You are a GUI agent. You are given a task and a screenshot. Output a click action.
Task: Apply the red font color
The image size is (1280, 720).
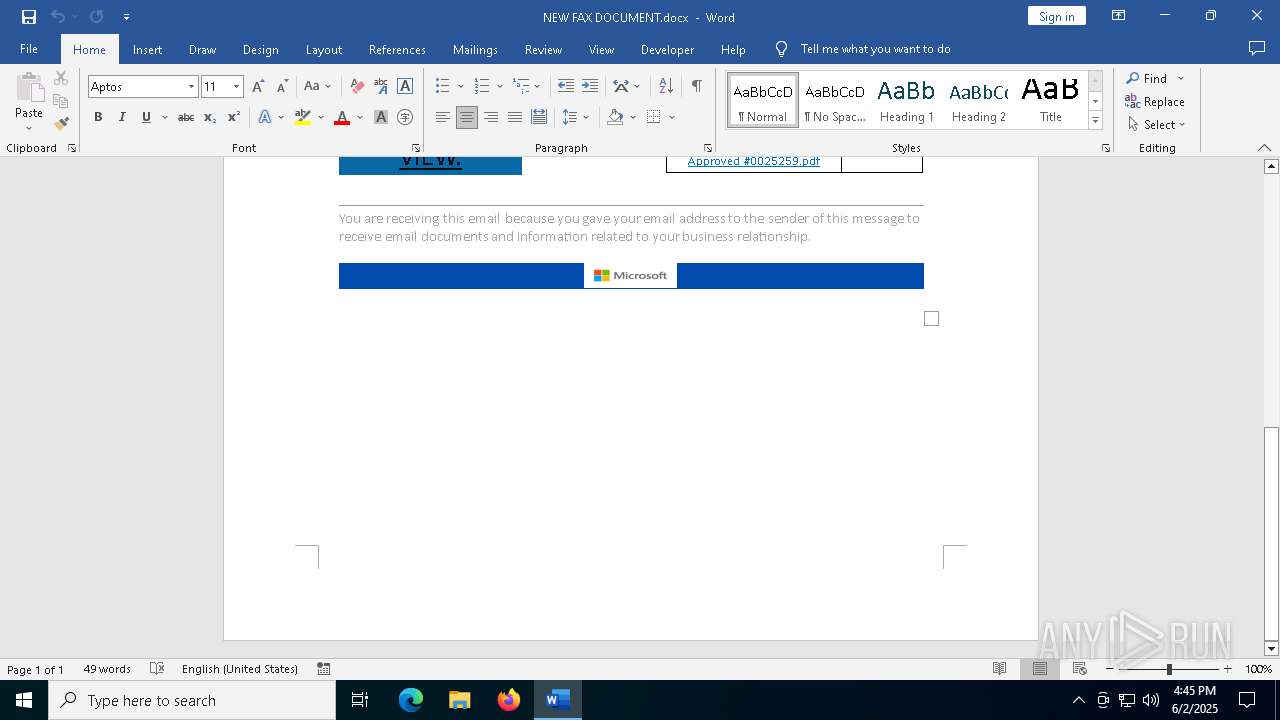coord(342,117)
